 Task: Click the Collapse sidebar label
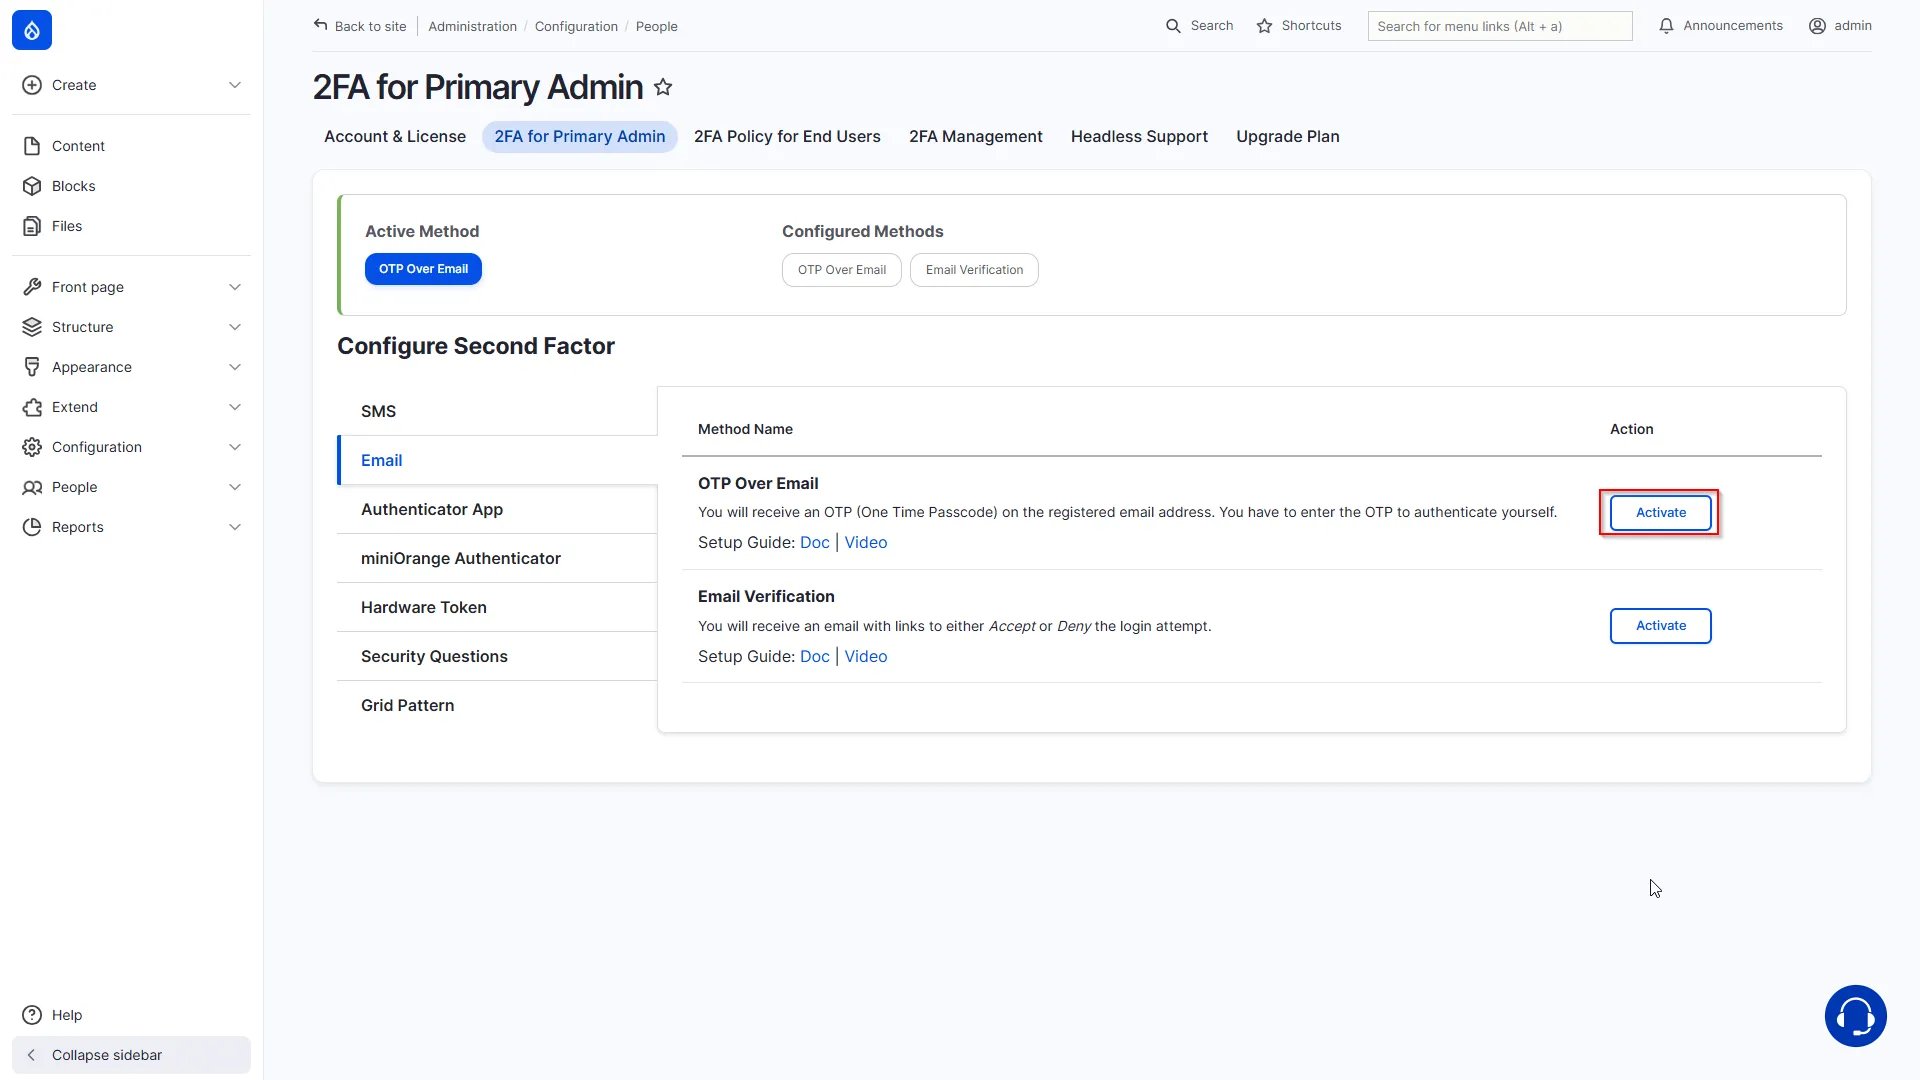107,1055
